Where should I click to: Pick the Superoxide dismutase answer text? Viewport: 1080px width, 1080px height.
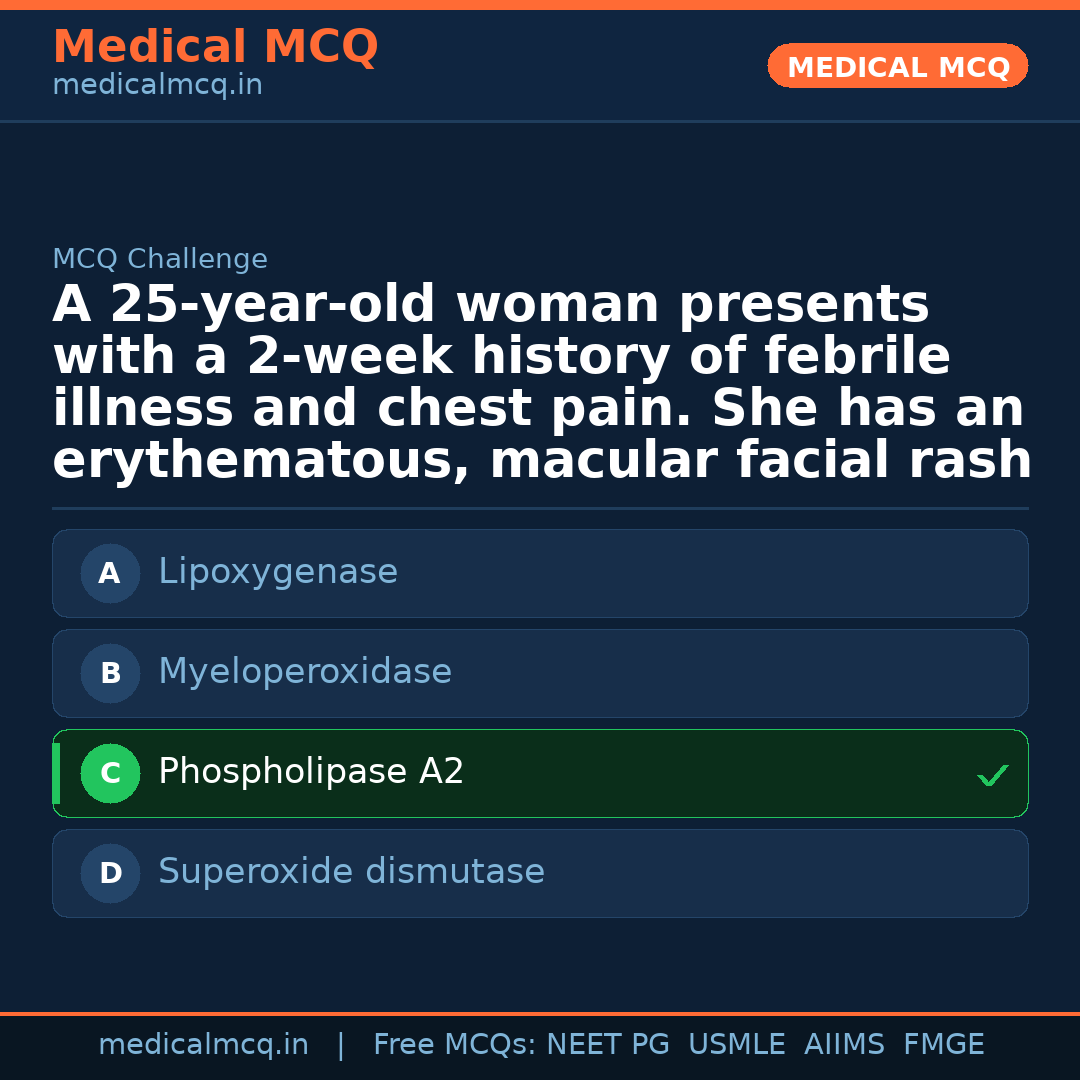351,872
